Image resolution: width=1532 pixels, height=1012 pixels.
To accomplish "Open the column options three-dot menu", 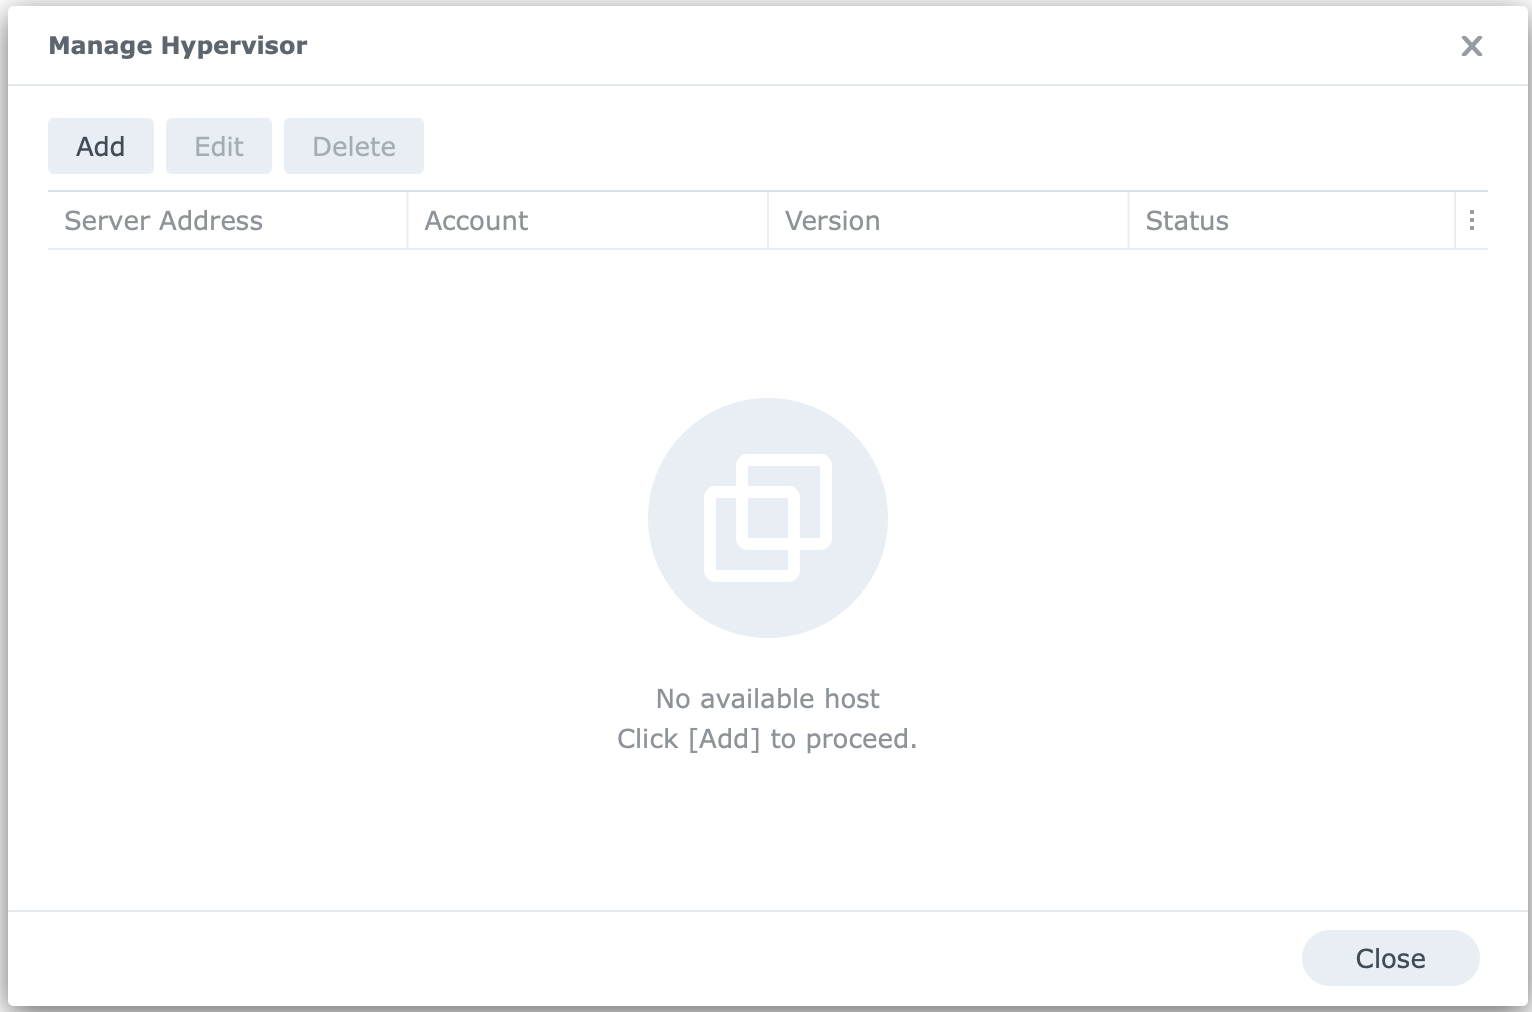I will (x=1472, y=220).
